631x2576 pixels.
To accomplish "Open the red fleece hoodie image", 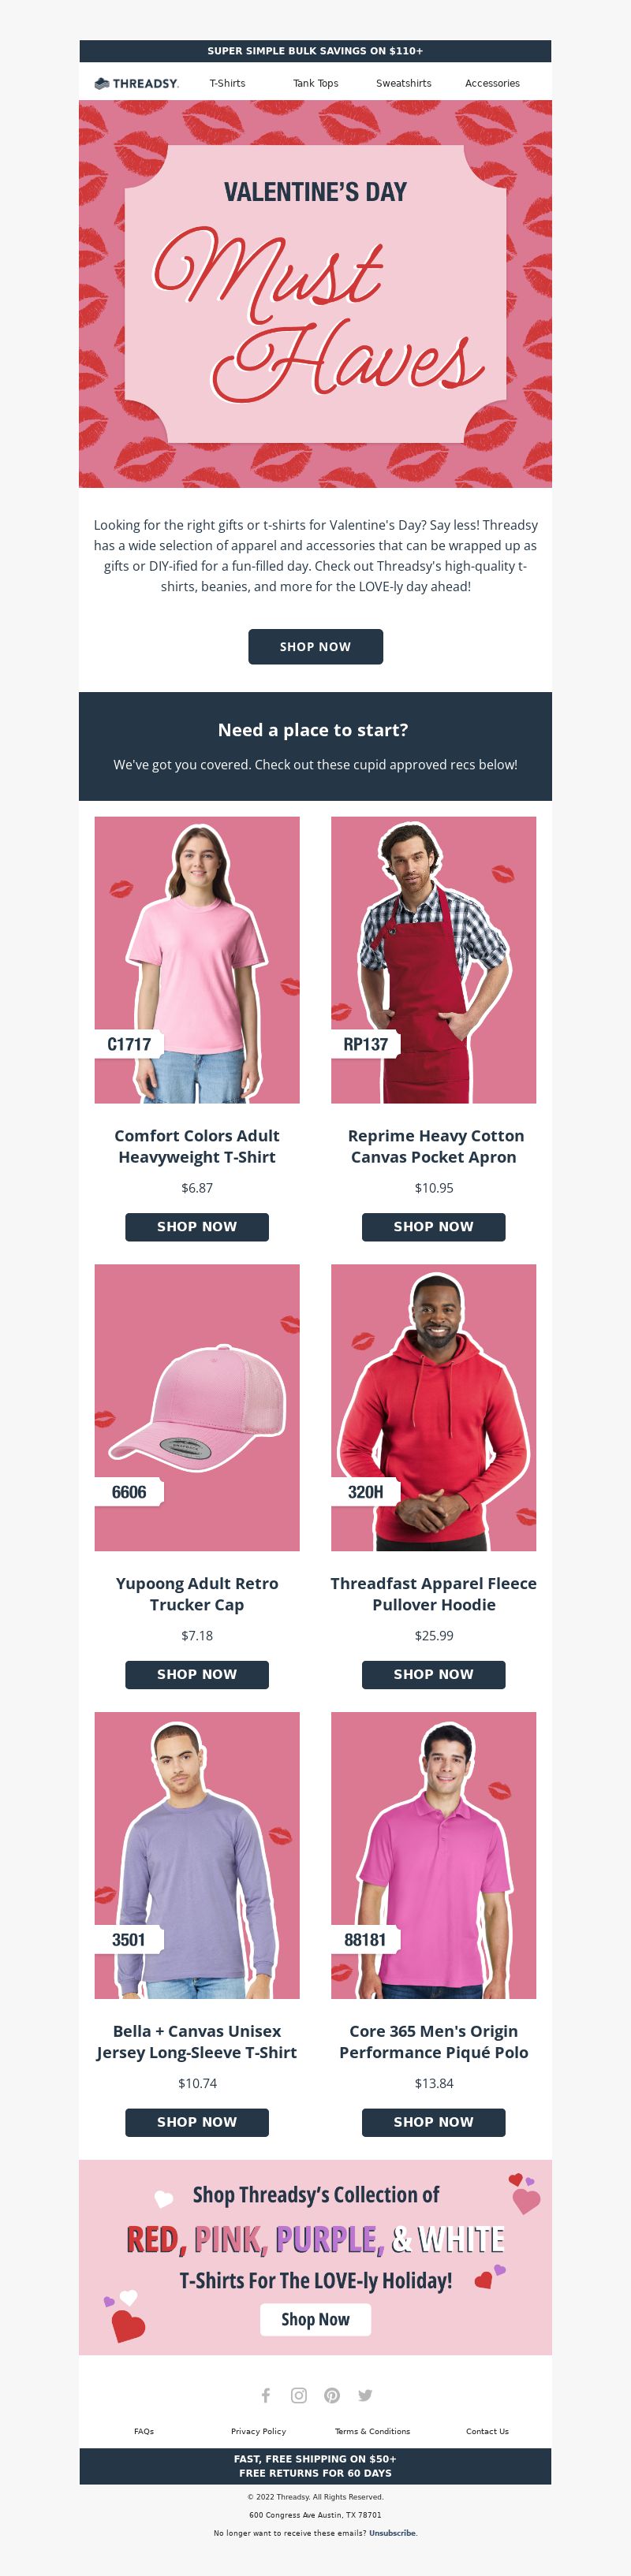I will pos(433,1407).
